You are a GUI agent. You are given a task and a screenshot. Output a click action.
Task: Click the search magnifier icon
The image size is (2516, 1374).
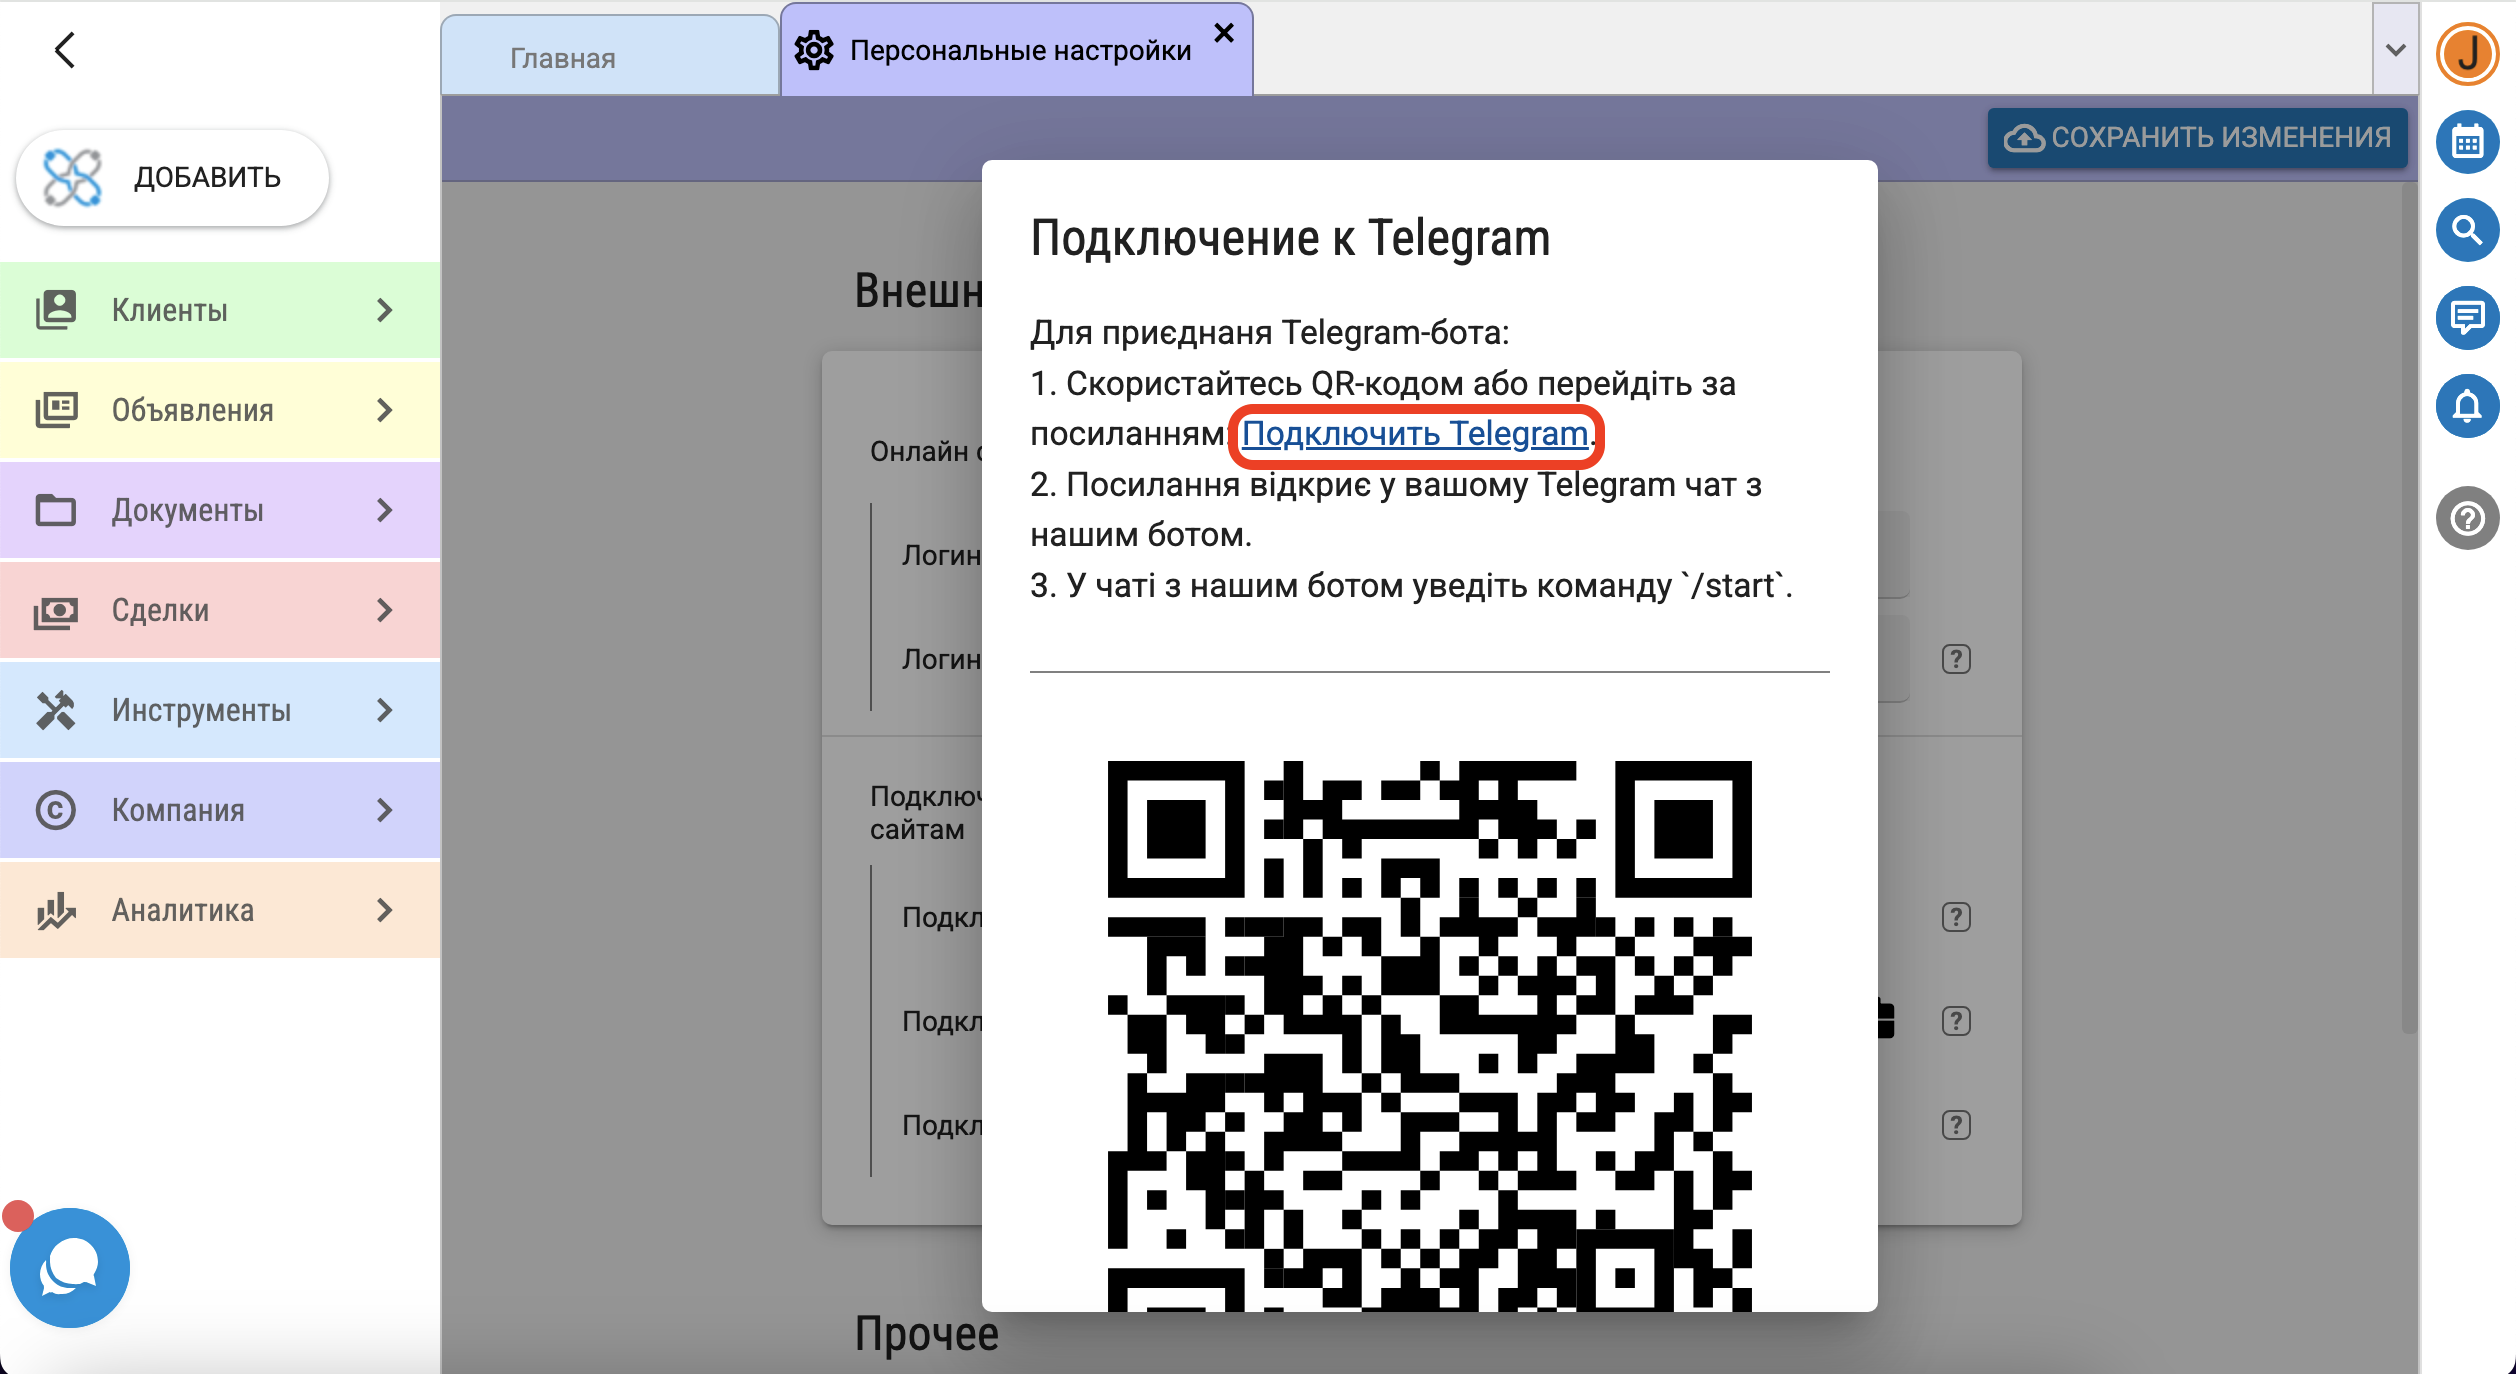(2467, 230)
